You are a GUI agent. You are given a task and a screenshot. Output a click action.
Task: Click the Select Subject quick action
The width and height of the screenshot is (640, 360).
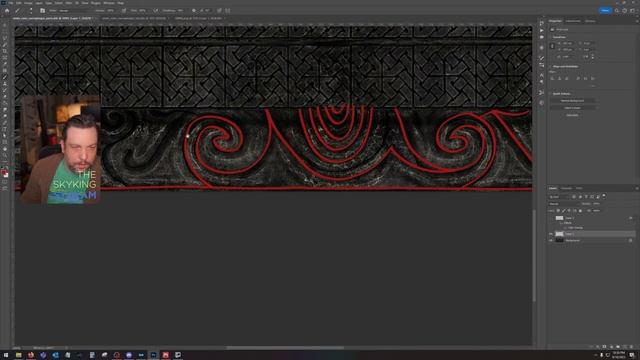[572, 108]
